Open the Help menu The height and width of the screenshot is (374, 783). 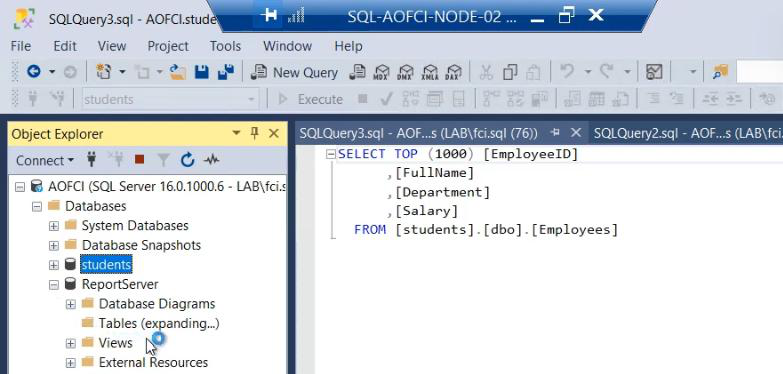(349, 46)
